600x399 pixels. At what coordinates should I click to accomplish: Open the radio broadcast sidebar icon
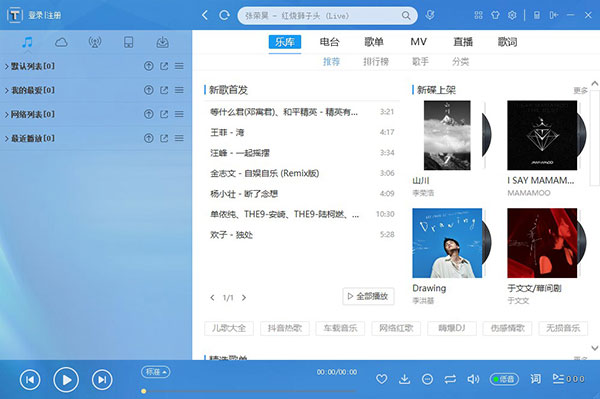95,42
